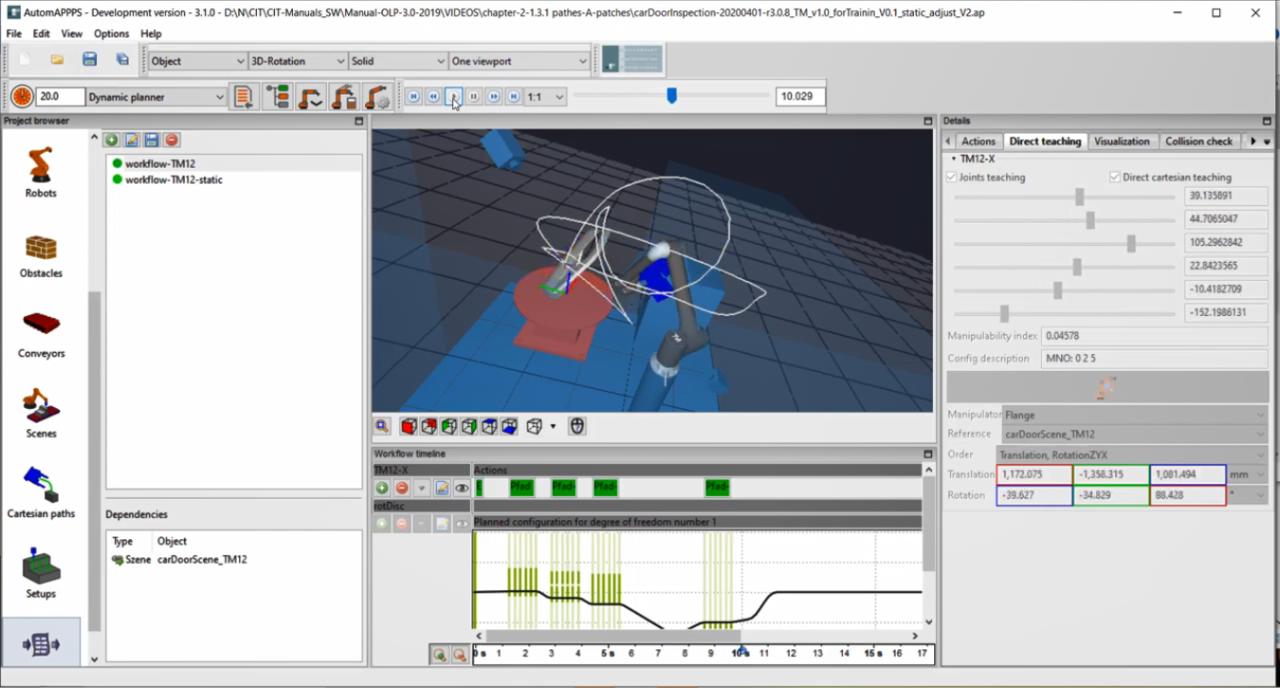Toggle TM12-X timeline visibility eye
The width and height of the screenshot is (1280, 688).
point(461,488)
